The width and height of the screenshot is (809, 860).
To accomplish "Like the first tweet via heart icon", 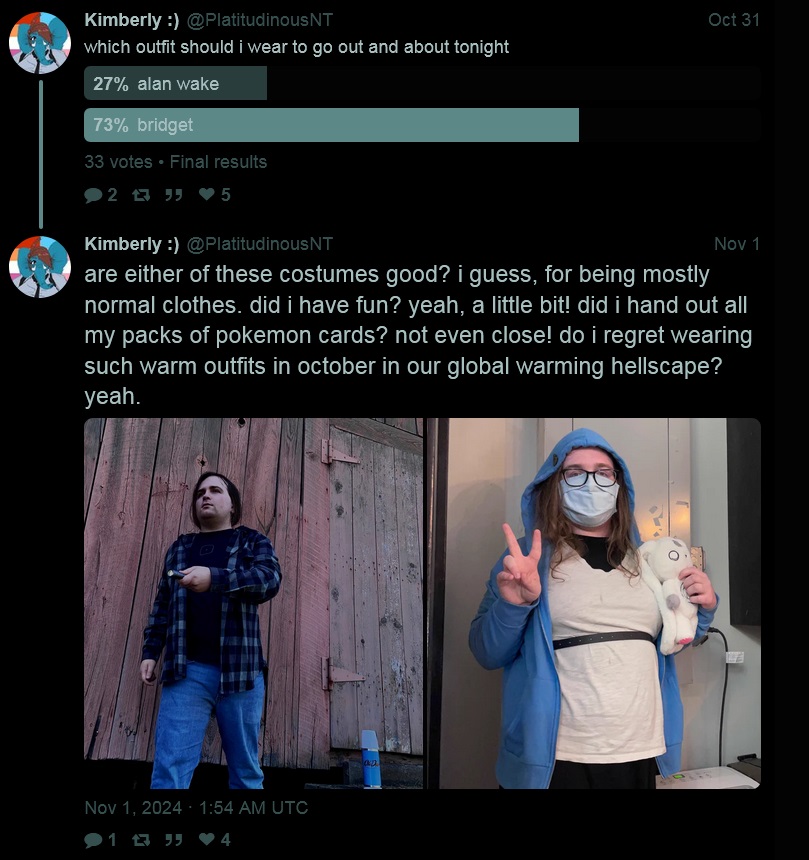I will coord(207,194).
